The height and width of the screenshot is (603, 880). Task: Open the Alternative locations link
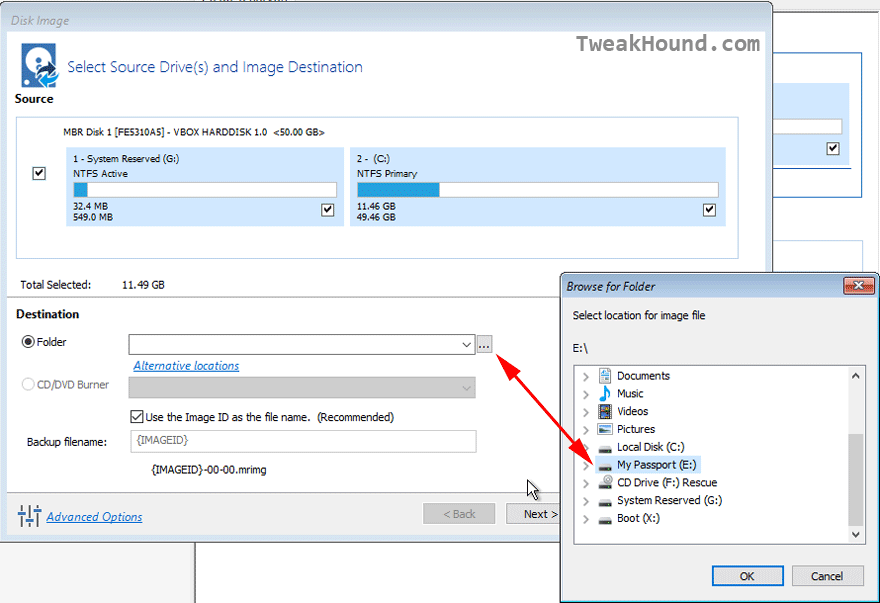186,366
